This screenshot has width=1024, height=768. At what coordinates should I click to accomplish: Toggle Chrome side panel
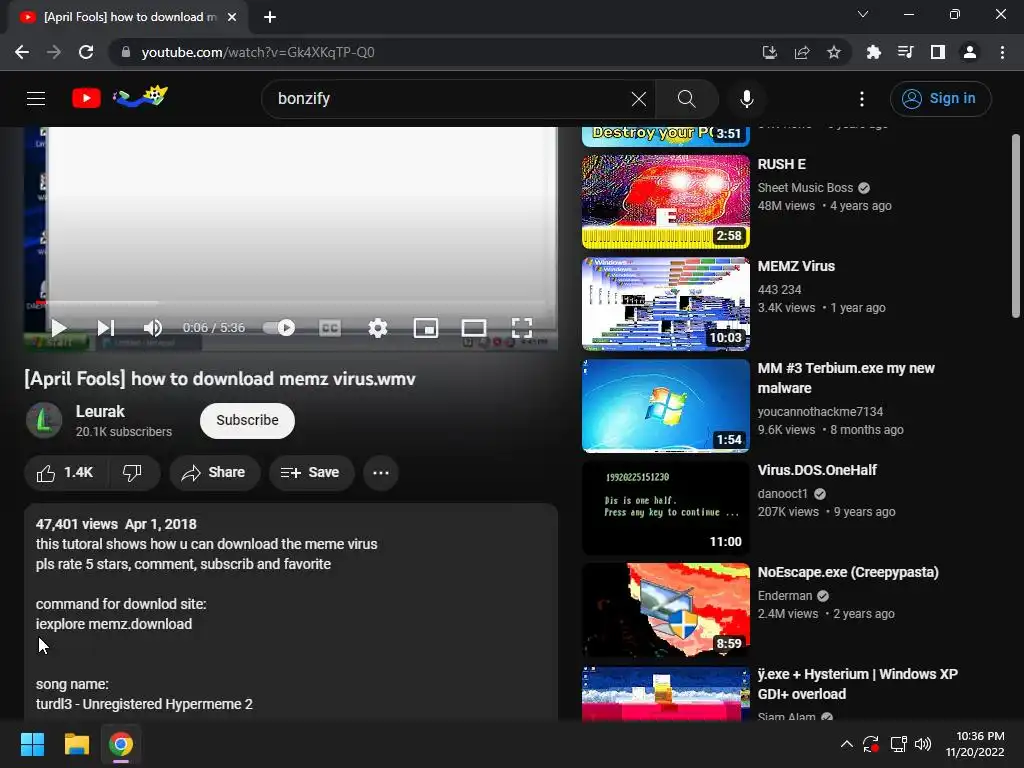pyautogui.click(x=938, y=52)
